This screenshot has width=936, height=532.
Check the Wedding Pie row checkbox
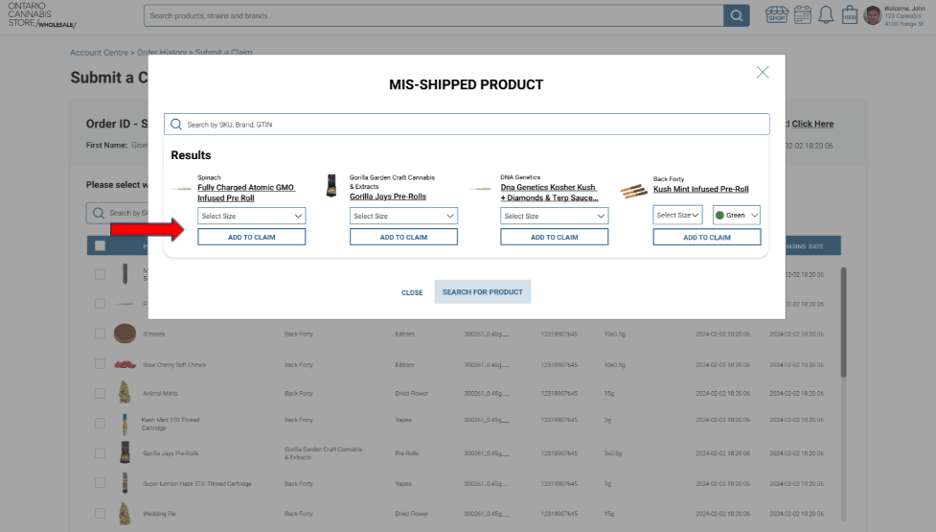pyautogui.click(x=100, y=513)
